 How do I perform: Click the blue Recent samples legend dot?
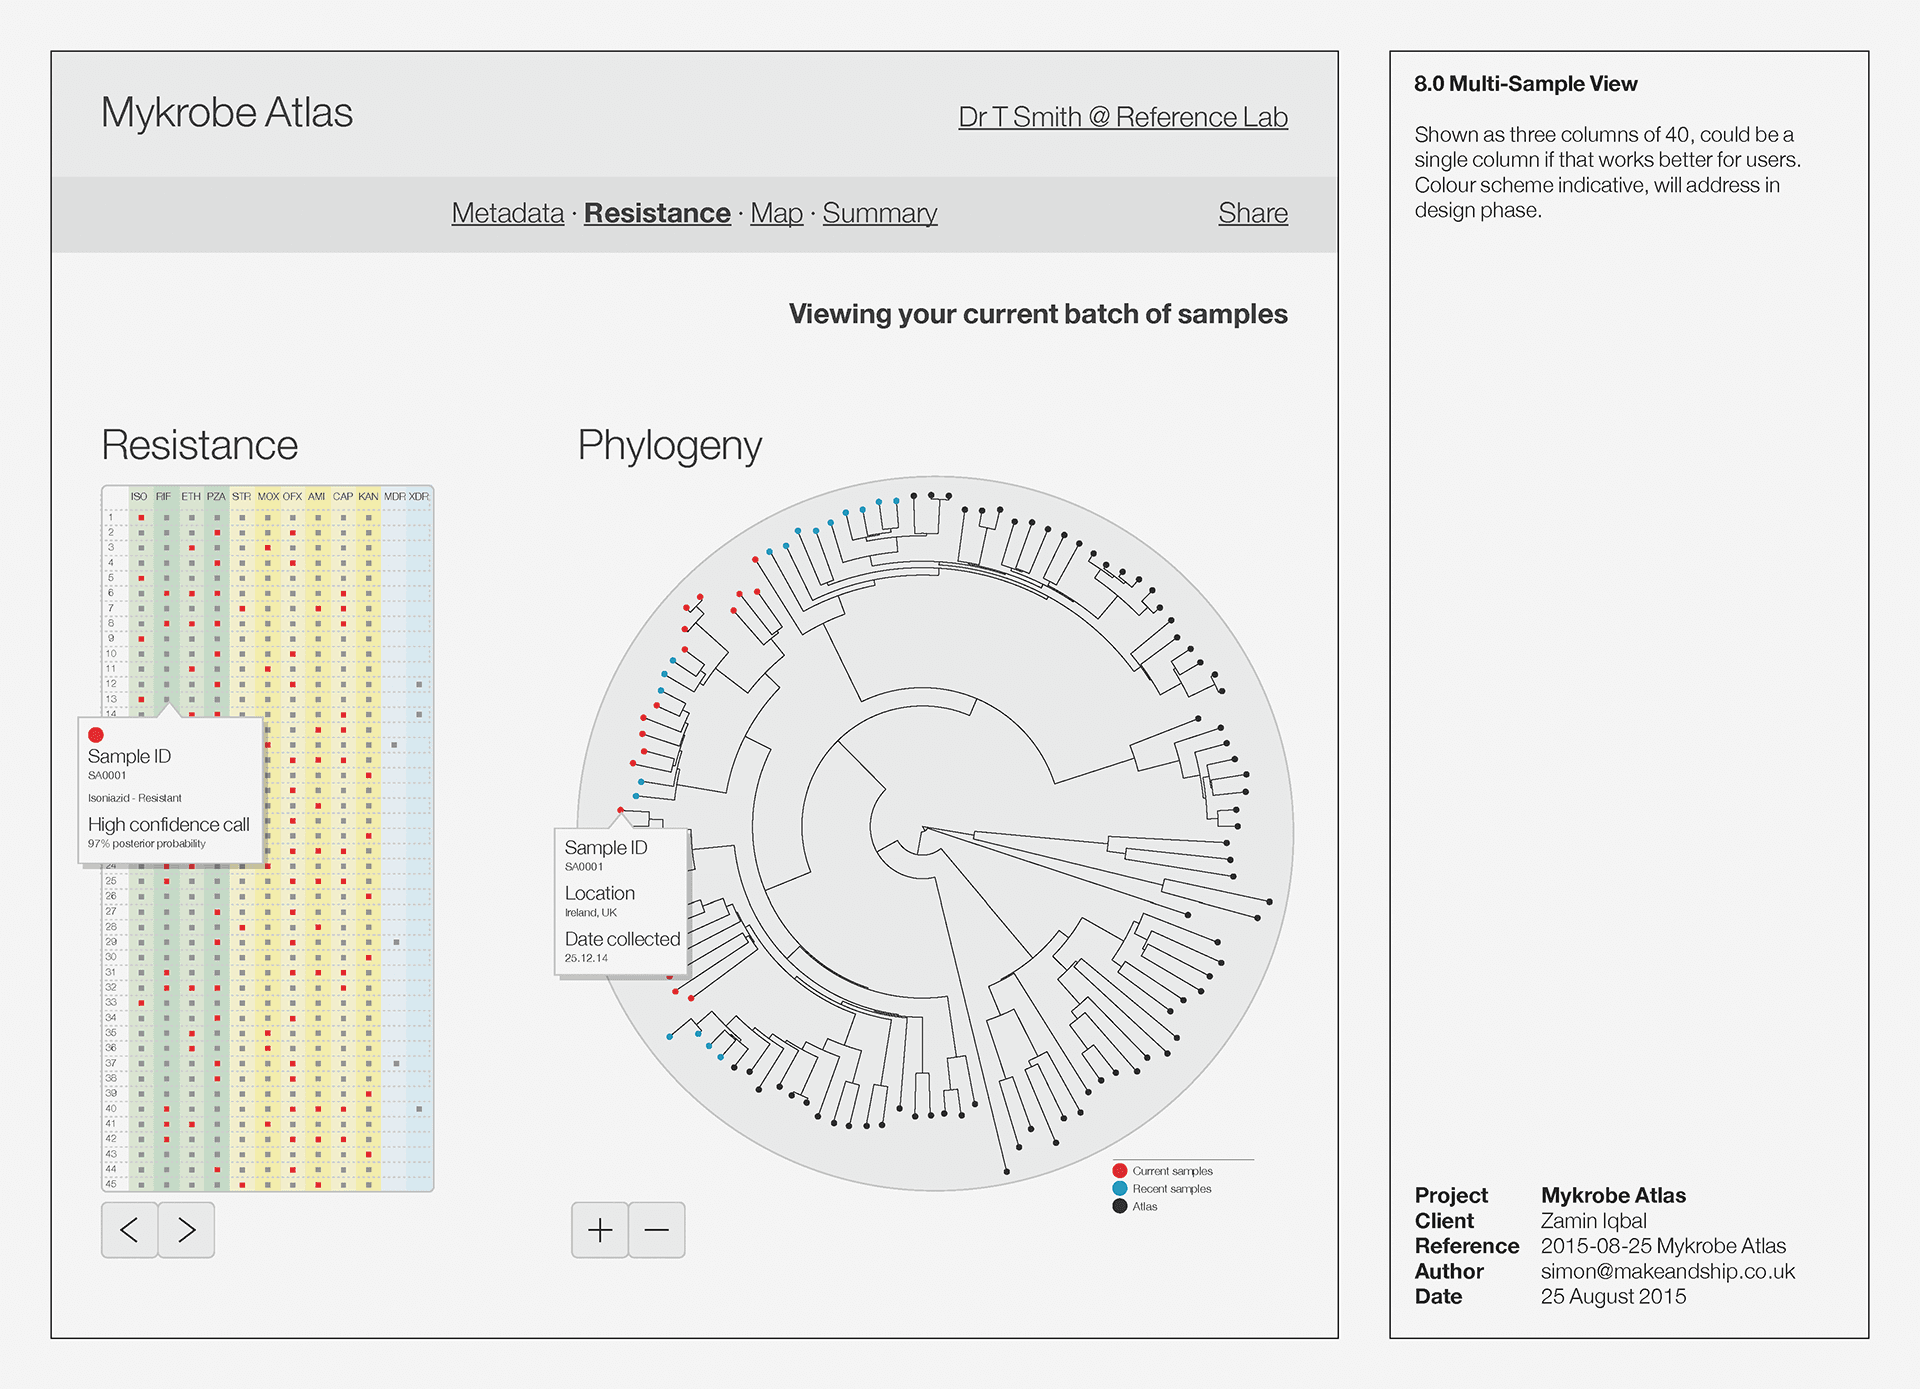1120,1189
